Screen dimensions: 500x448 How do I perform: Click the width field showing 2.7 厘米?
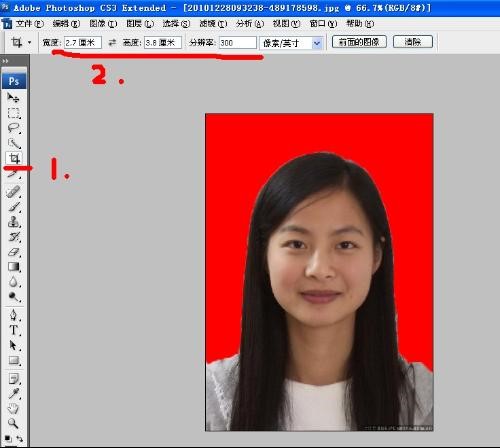tap(83, 43)
